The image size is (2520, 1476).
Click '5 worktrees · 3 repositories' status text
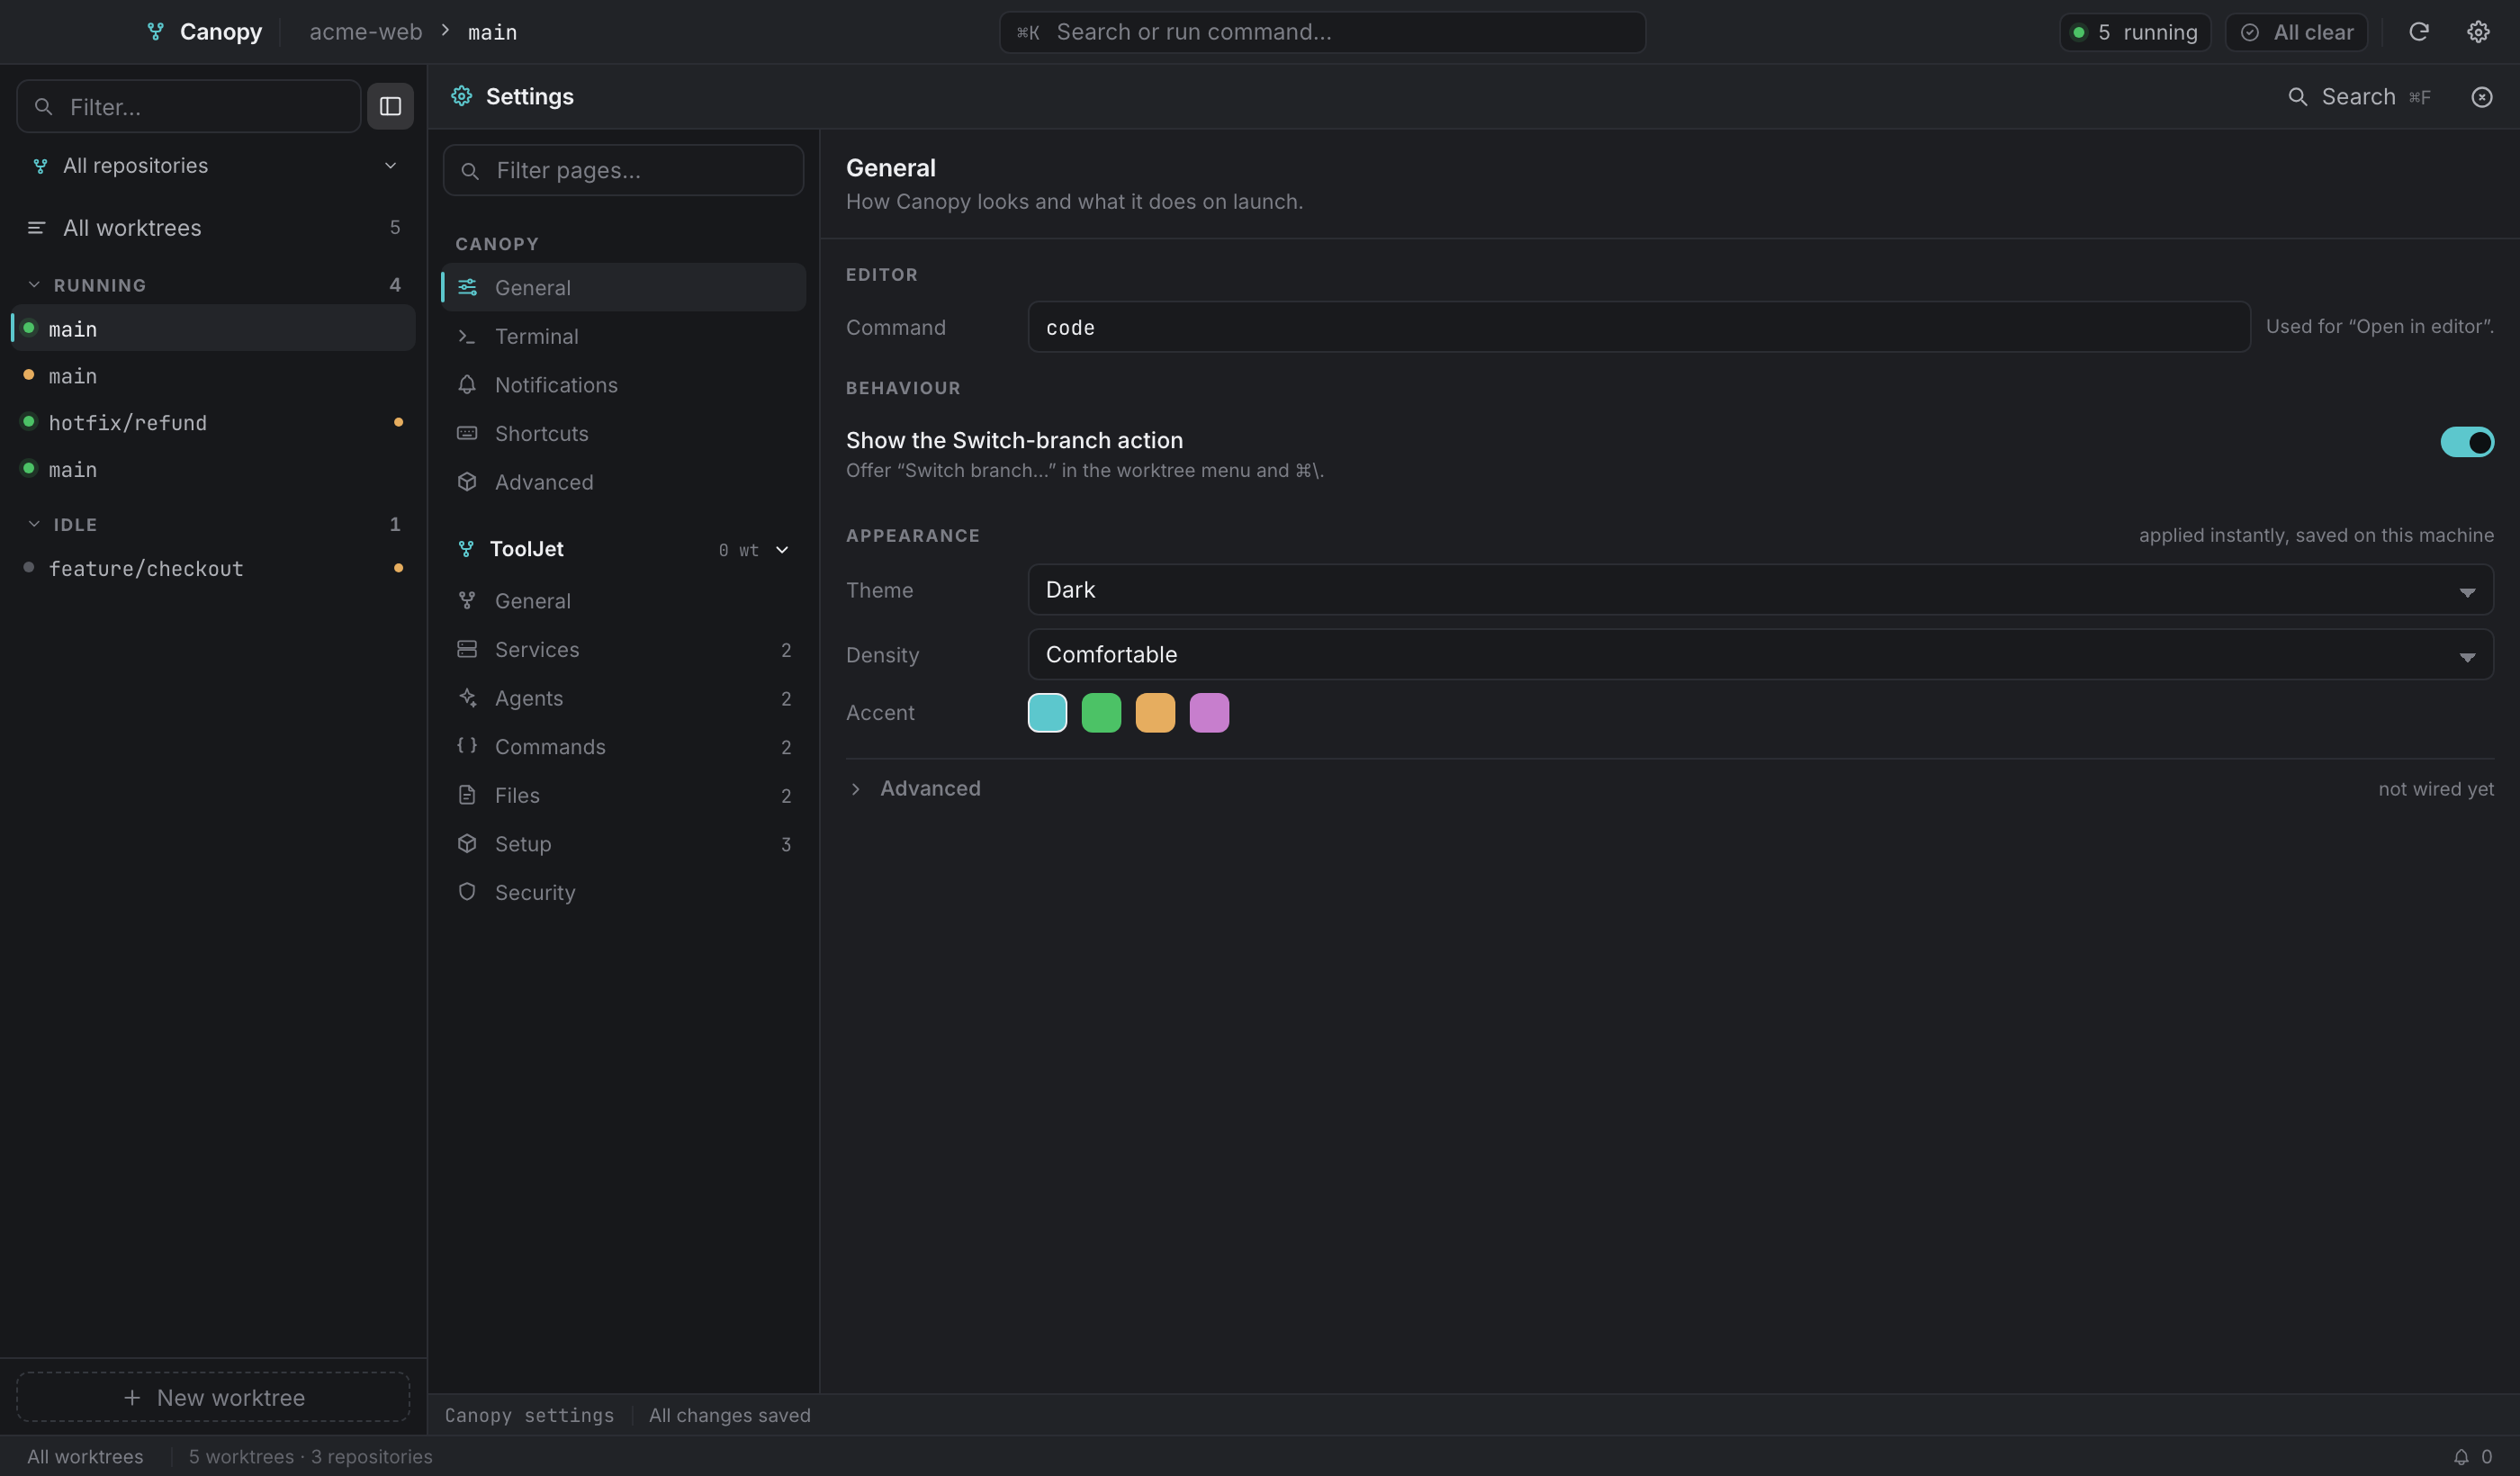(310, 1456)
